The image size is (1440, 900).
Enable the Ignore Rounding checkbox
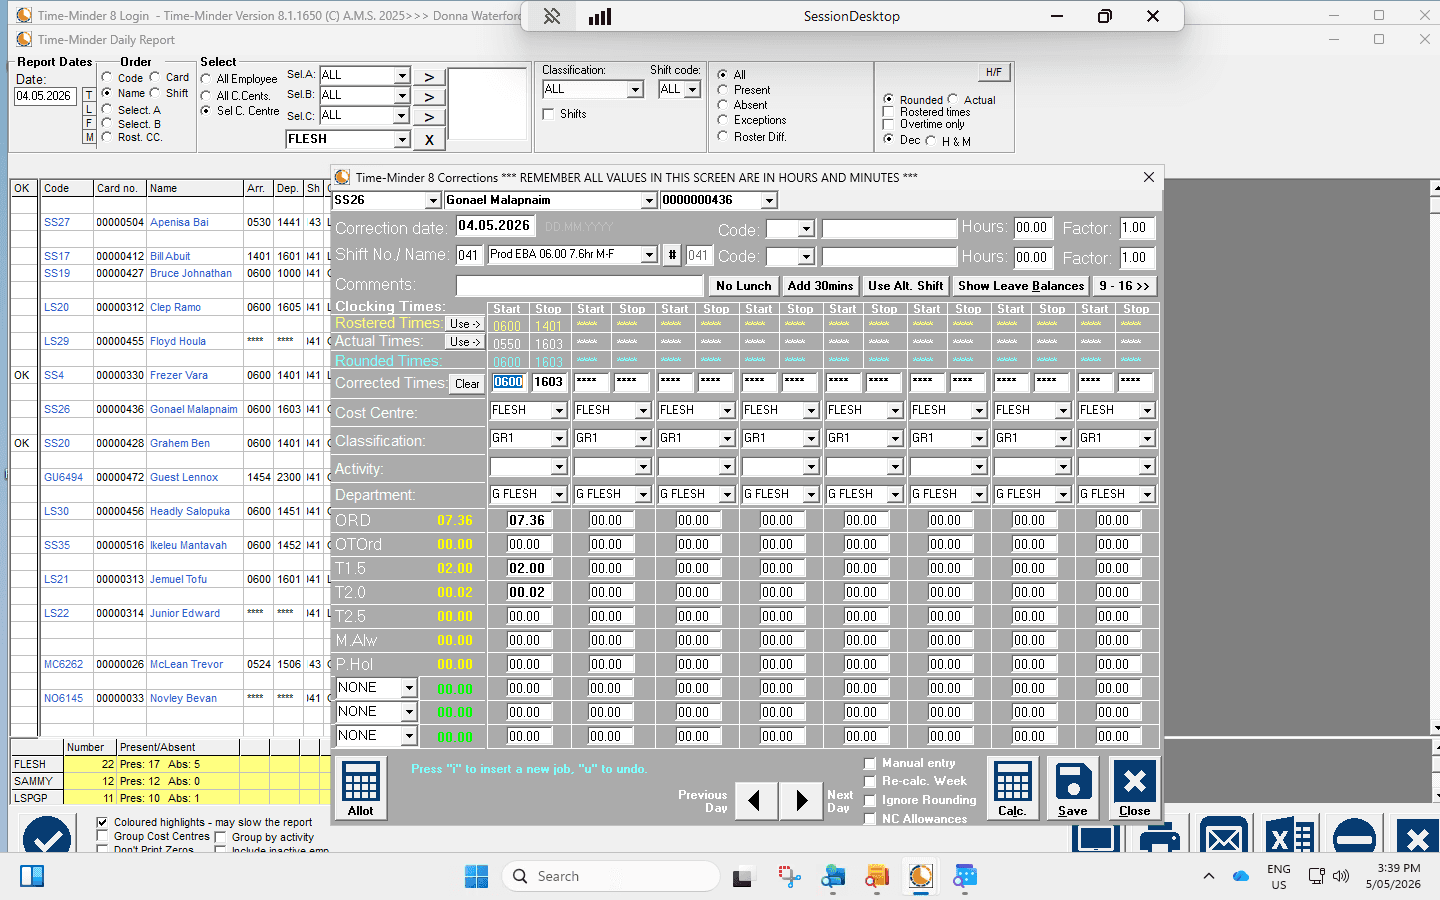click(x=870, y=800)
